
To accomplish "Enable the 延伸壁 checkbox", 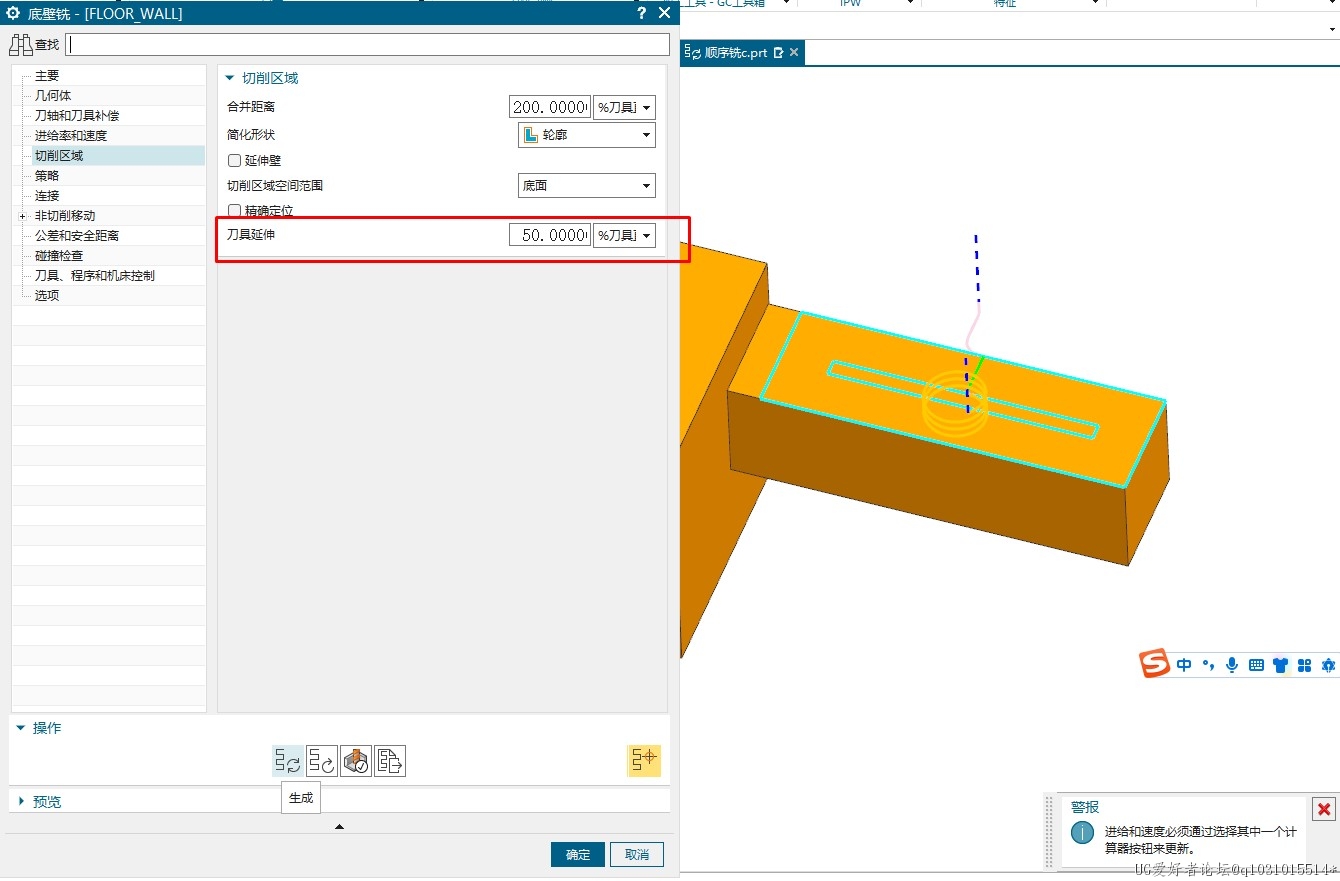I will 235,160.
